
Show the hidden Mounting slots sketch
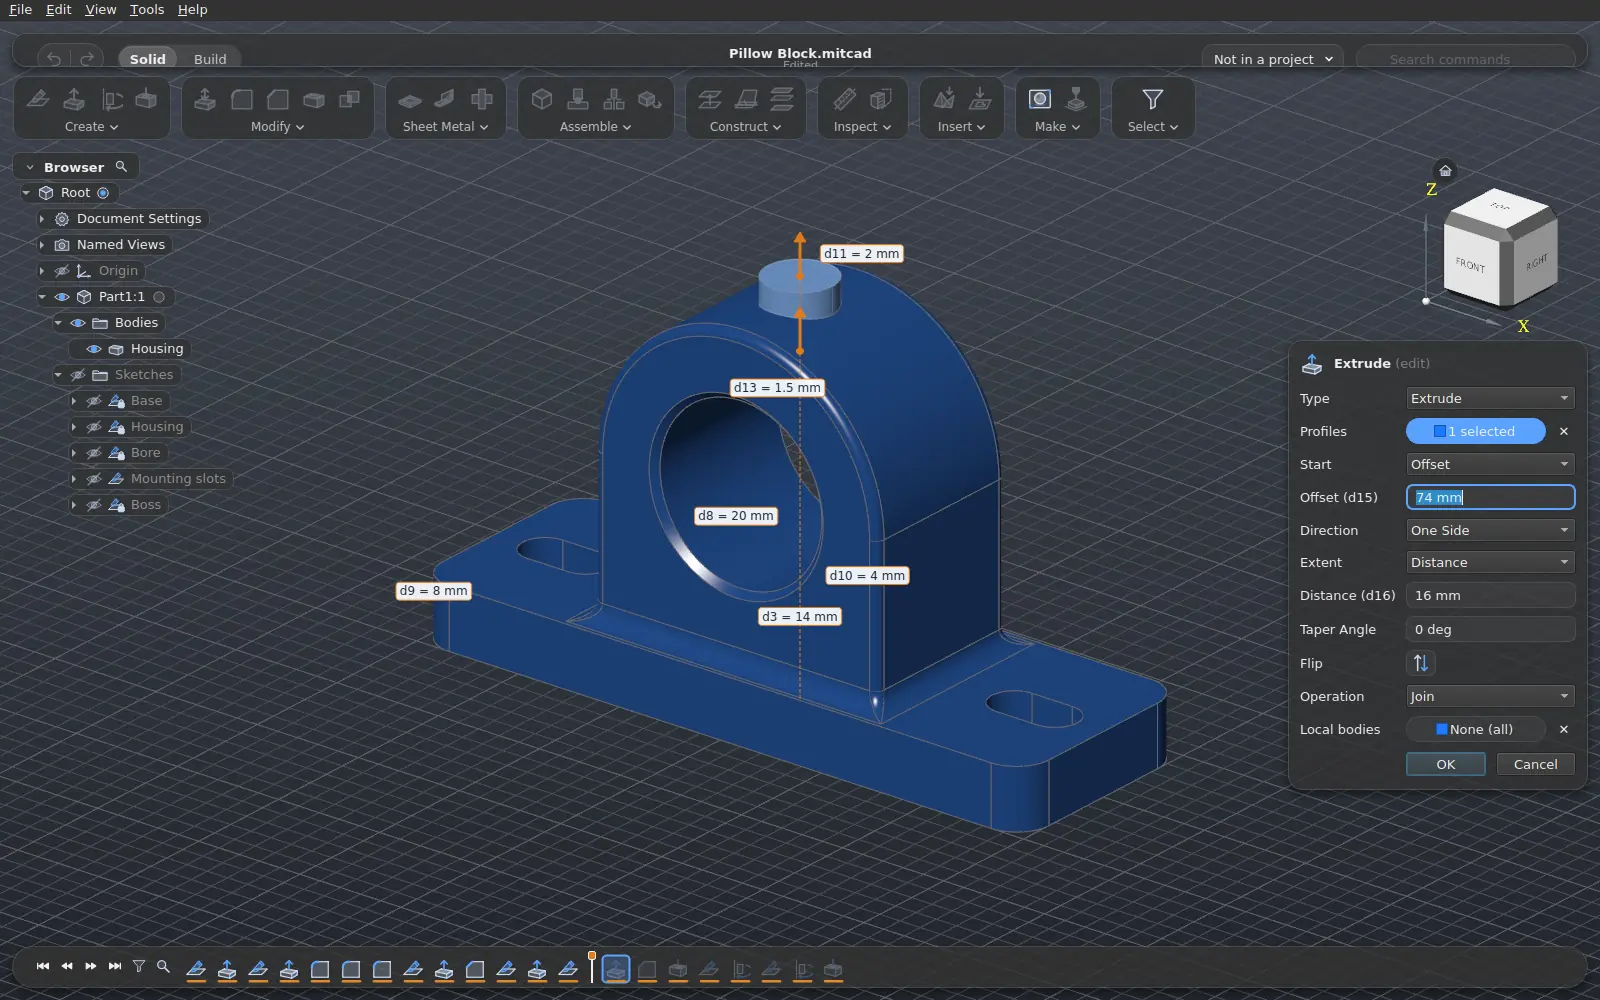[94, 479]
